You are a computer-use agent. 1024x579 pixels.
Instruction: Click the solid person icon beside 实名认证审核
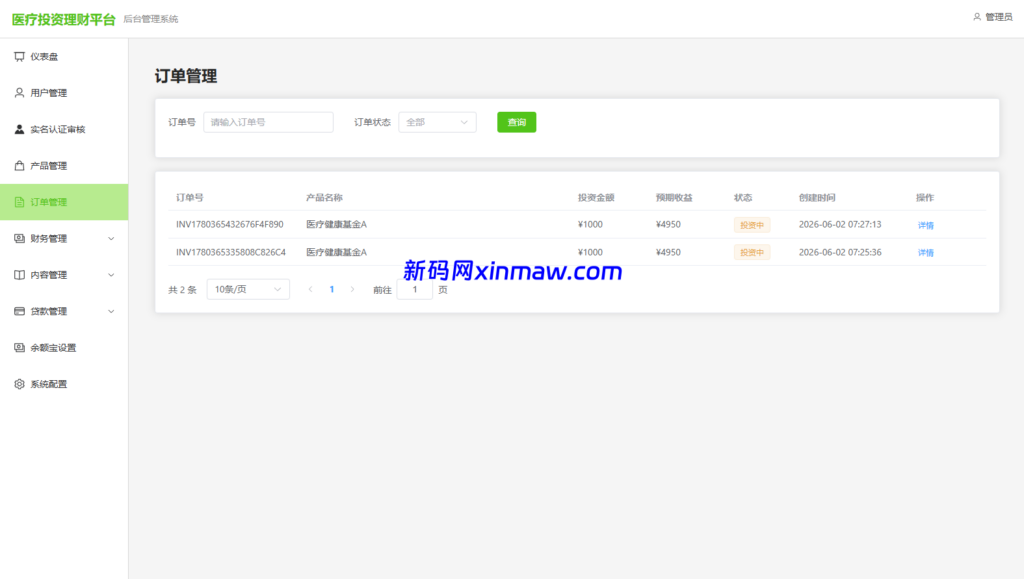20,129
